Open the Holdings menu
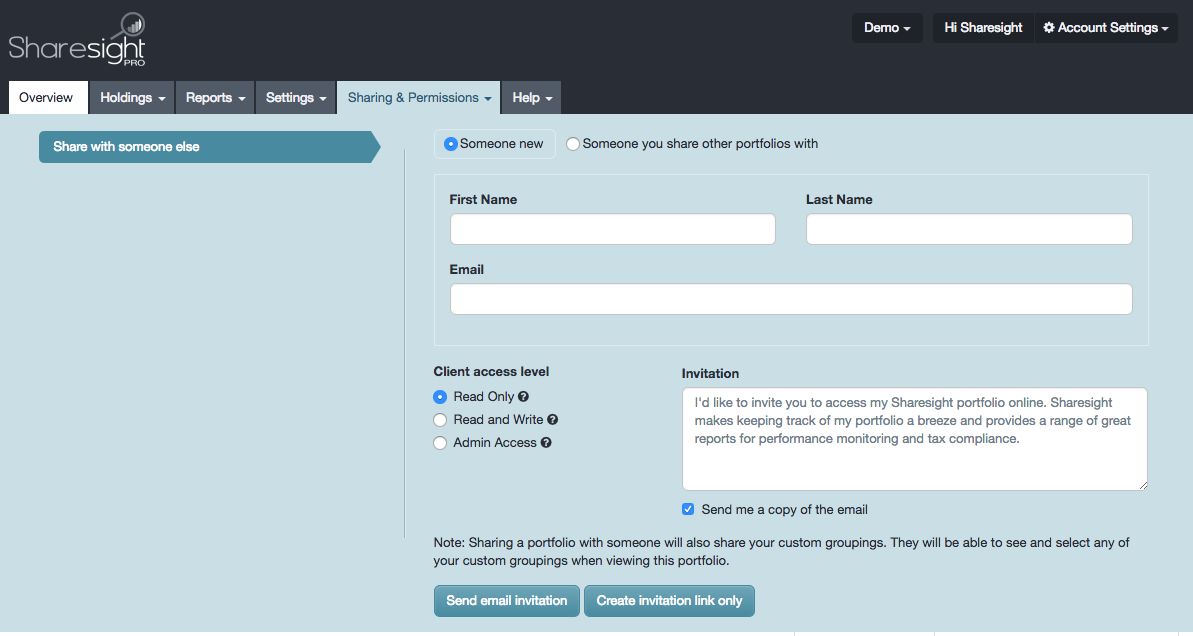 (132, 97)
